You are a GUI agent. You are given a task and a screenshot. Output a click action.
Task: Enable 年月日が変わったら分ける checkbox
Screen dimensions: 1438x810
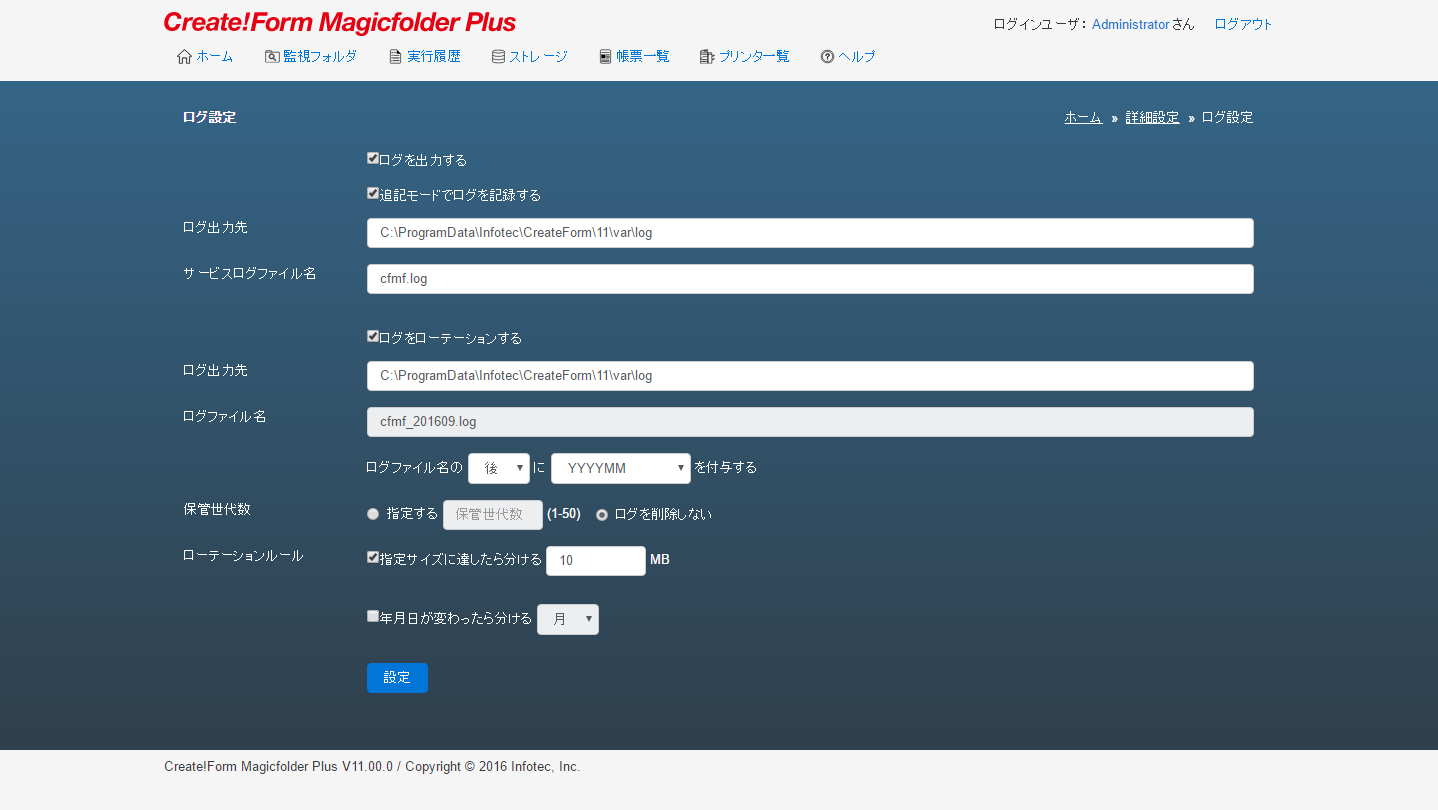pyautogui.click(x=373, y=617)
